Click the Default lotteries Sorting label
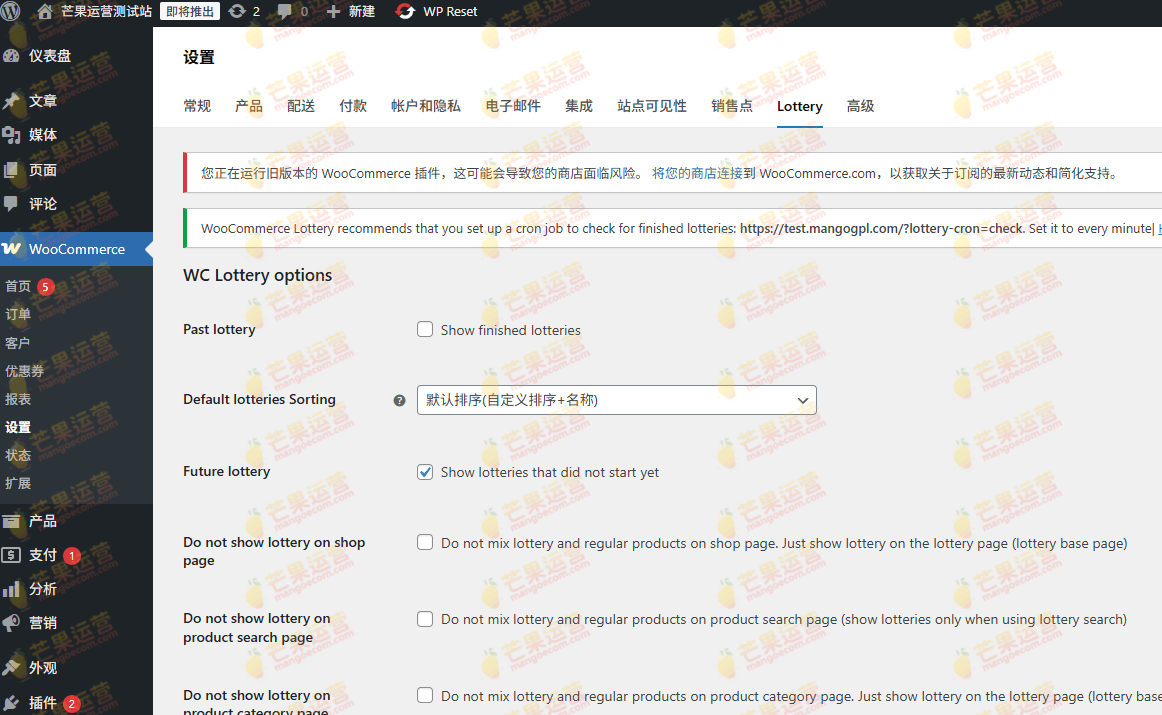1162x715 pixels. coord(259,399)
